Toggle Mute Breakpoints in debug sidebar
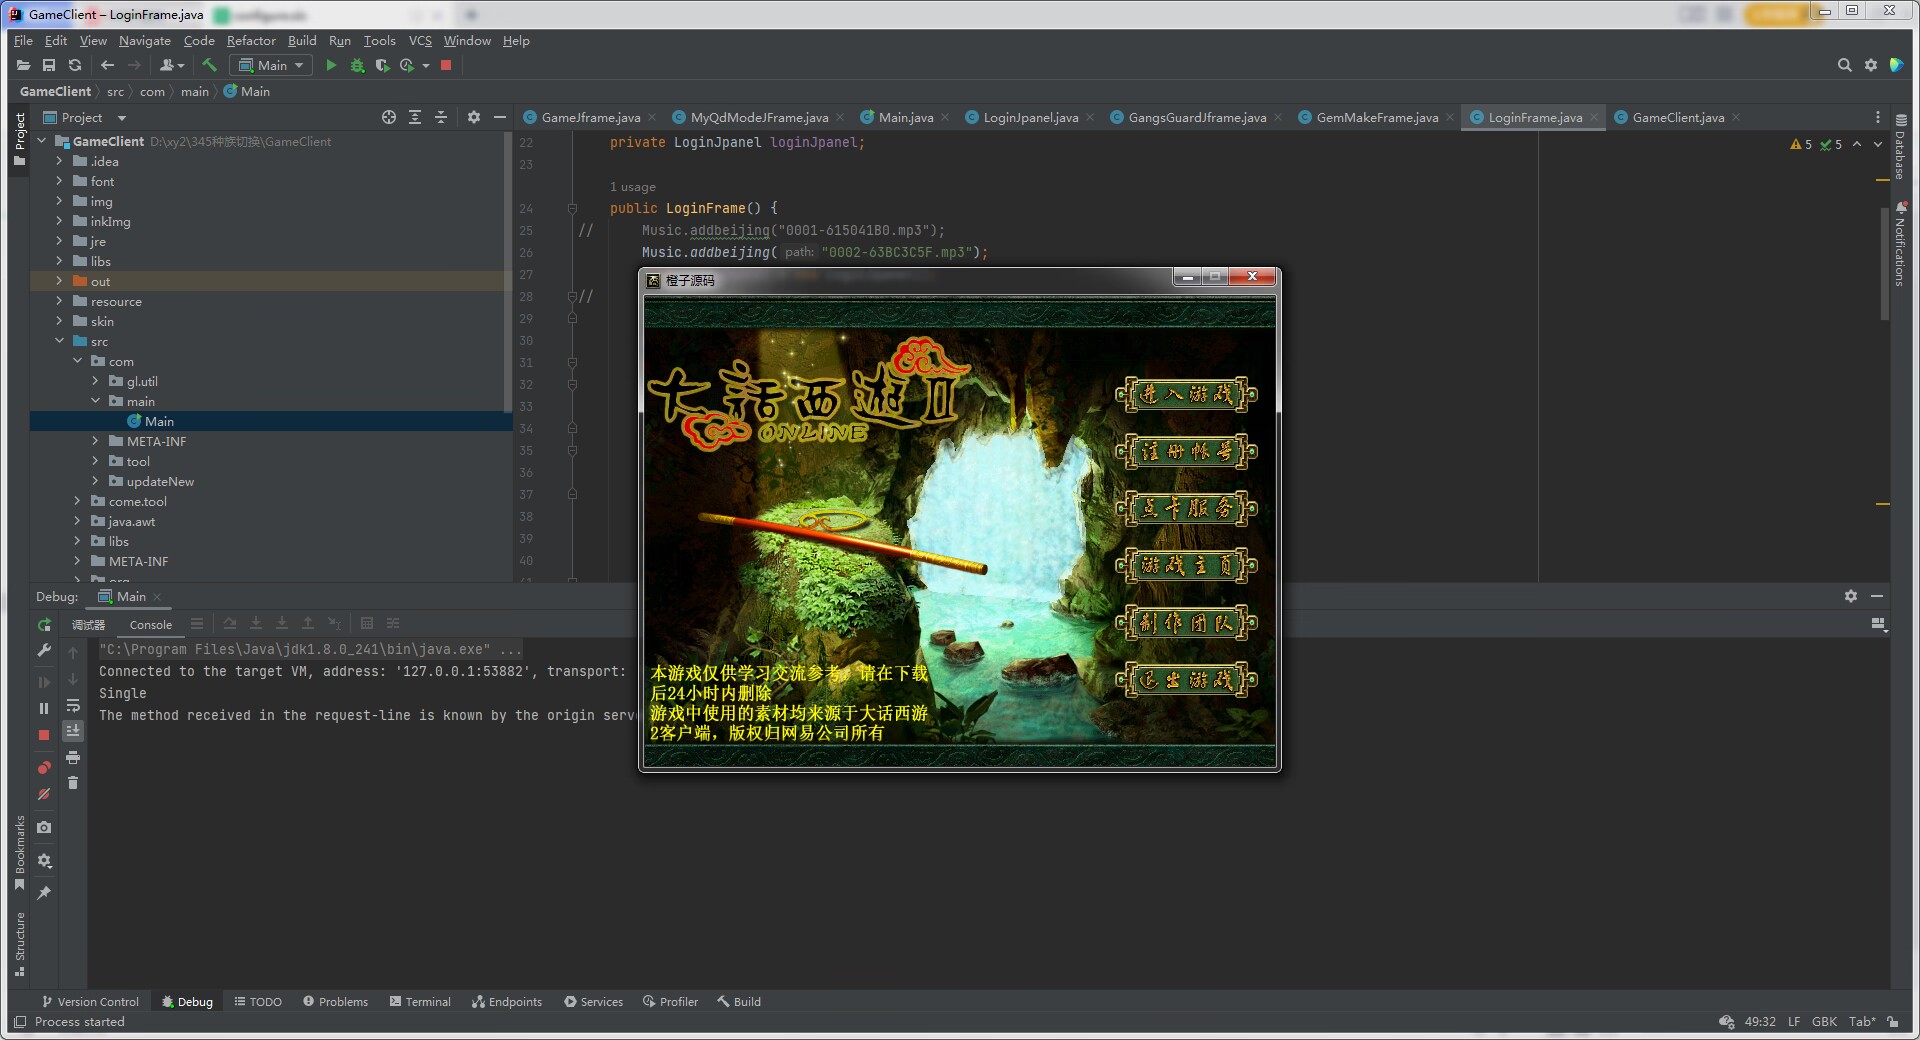The height and width of the screenshot is (1040, 1920). pos(44,794)
